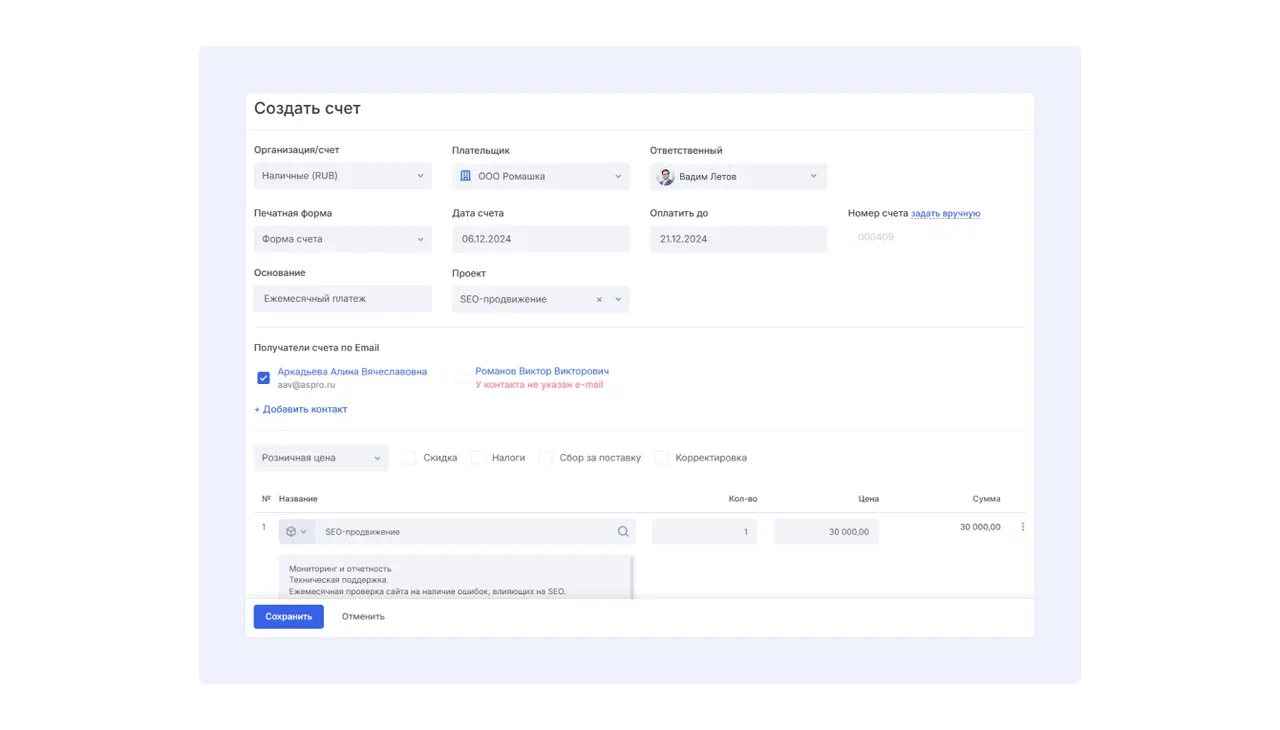The width and height of the screenshot is (1280, 730).
Task: Tick the Корректировка checkbox
Action: pyautogui.click(x=661, y=458)
